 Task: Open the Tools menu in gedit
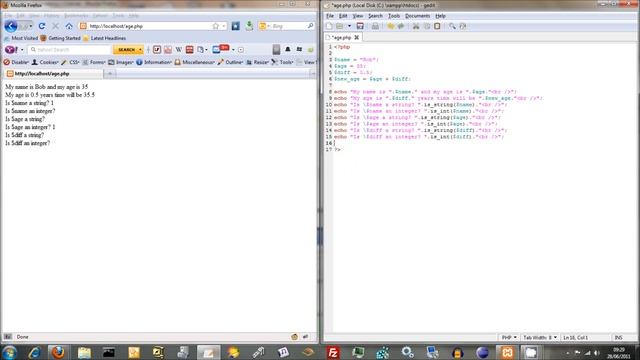pyautogui.click(x=394, y=16)
